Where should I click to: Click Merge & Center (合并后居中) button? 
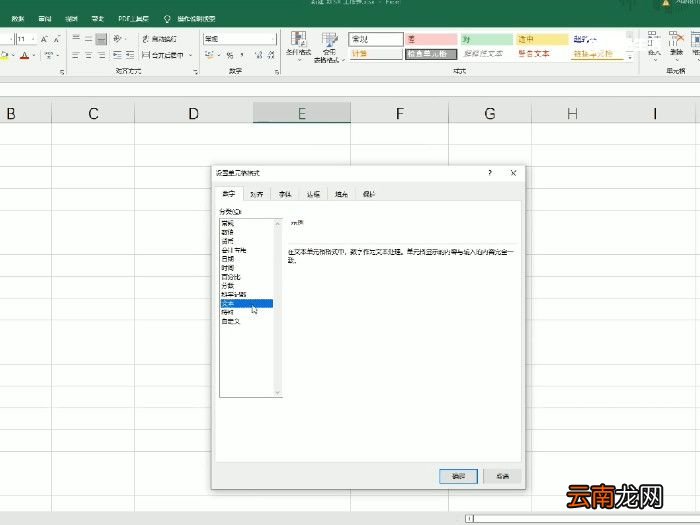165,55
